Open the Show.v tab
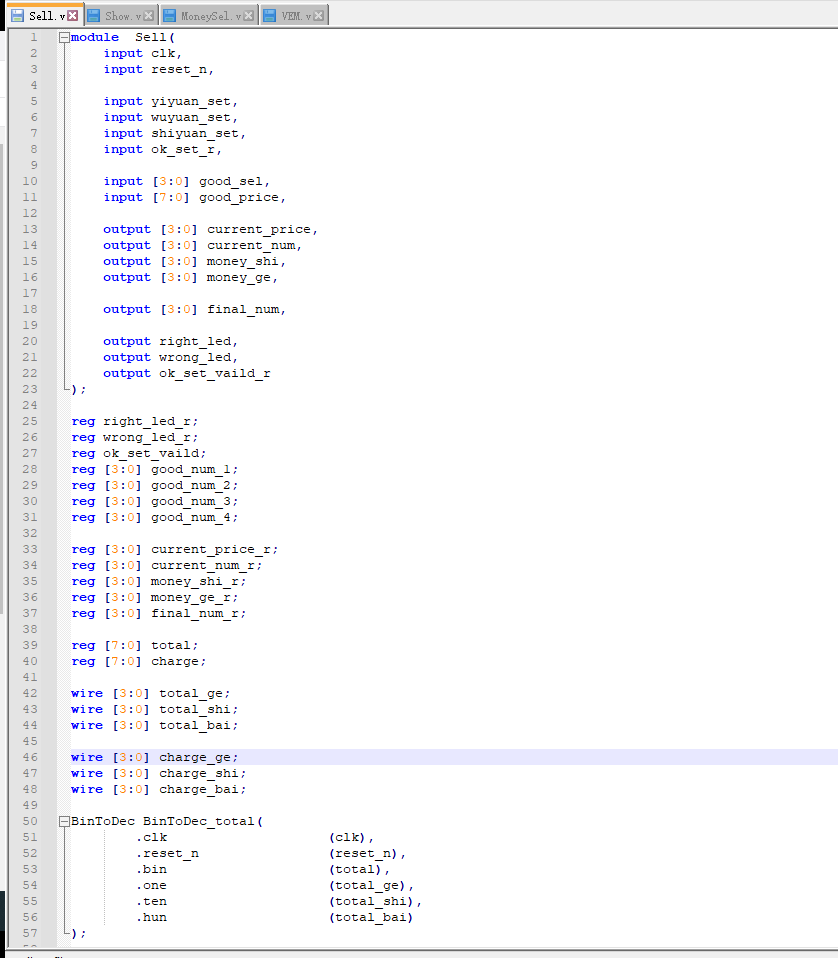The image size is (838, 958). (122, 16)
